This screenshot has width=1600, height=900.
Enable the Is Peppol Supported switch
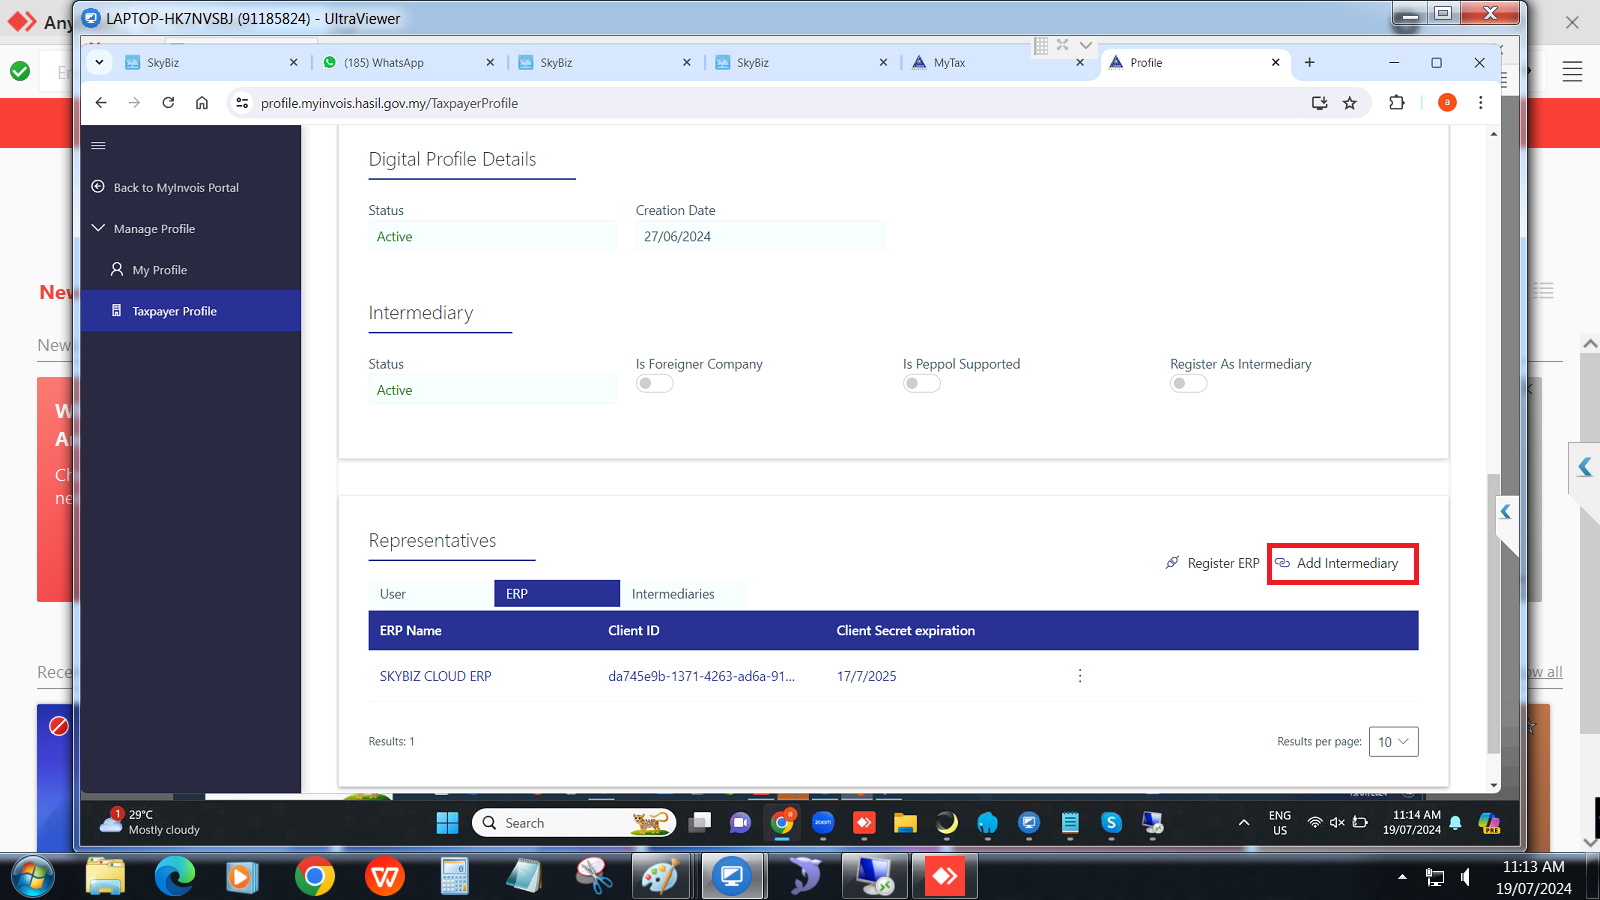pyautogui.click(x=921, y=384)
